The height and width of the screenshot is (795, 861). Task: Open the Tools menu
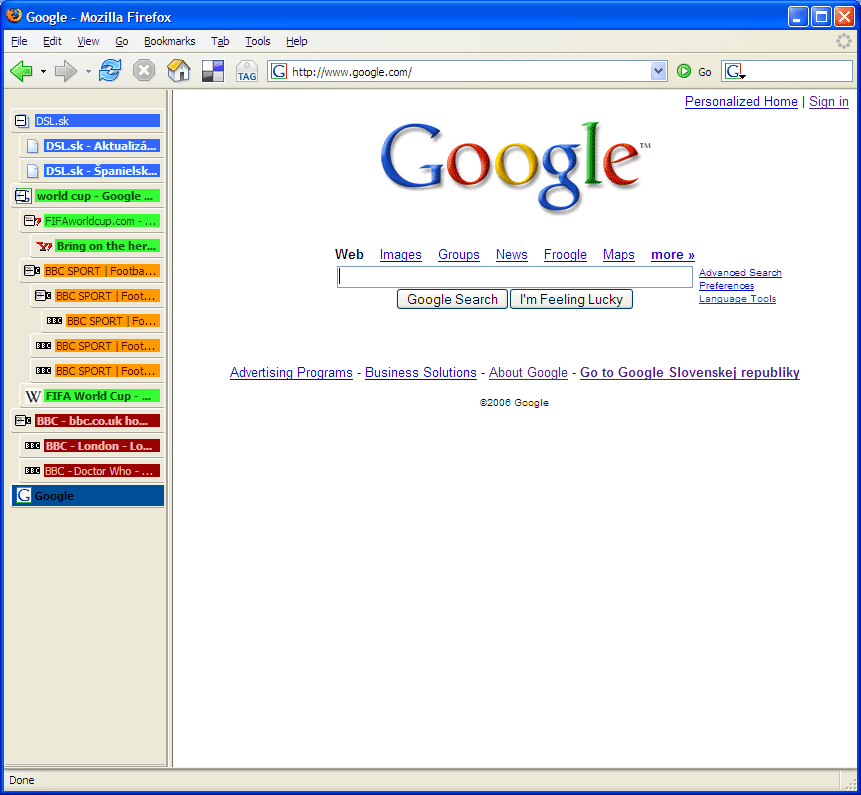tap(258, 41)
